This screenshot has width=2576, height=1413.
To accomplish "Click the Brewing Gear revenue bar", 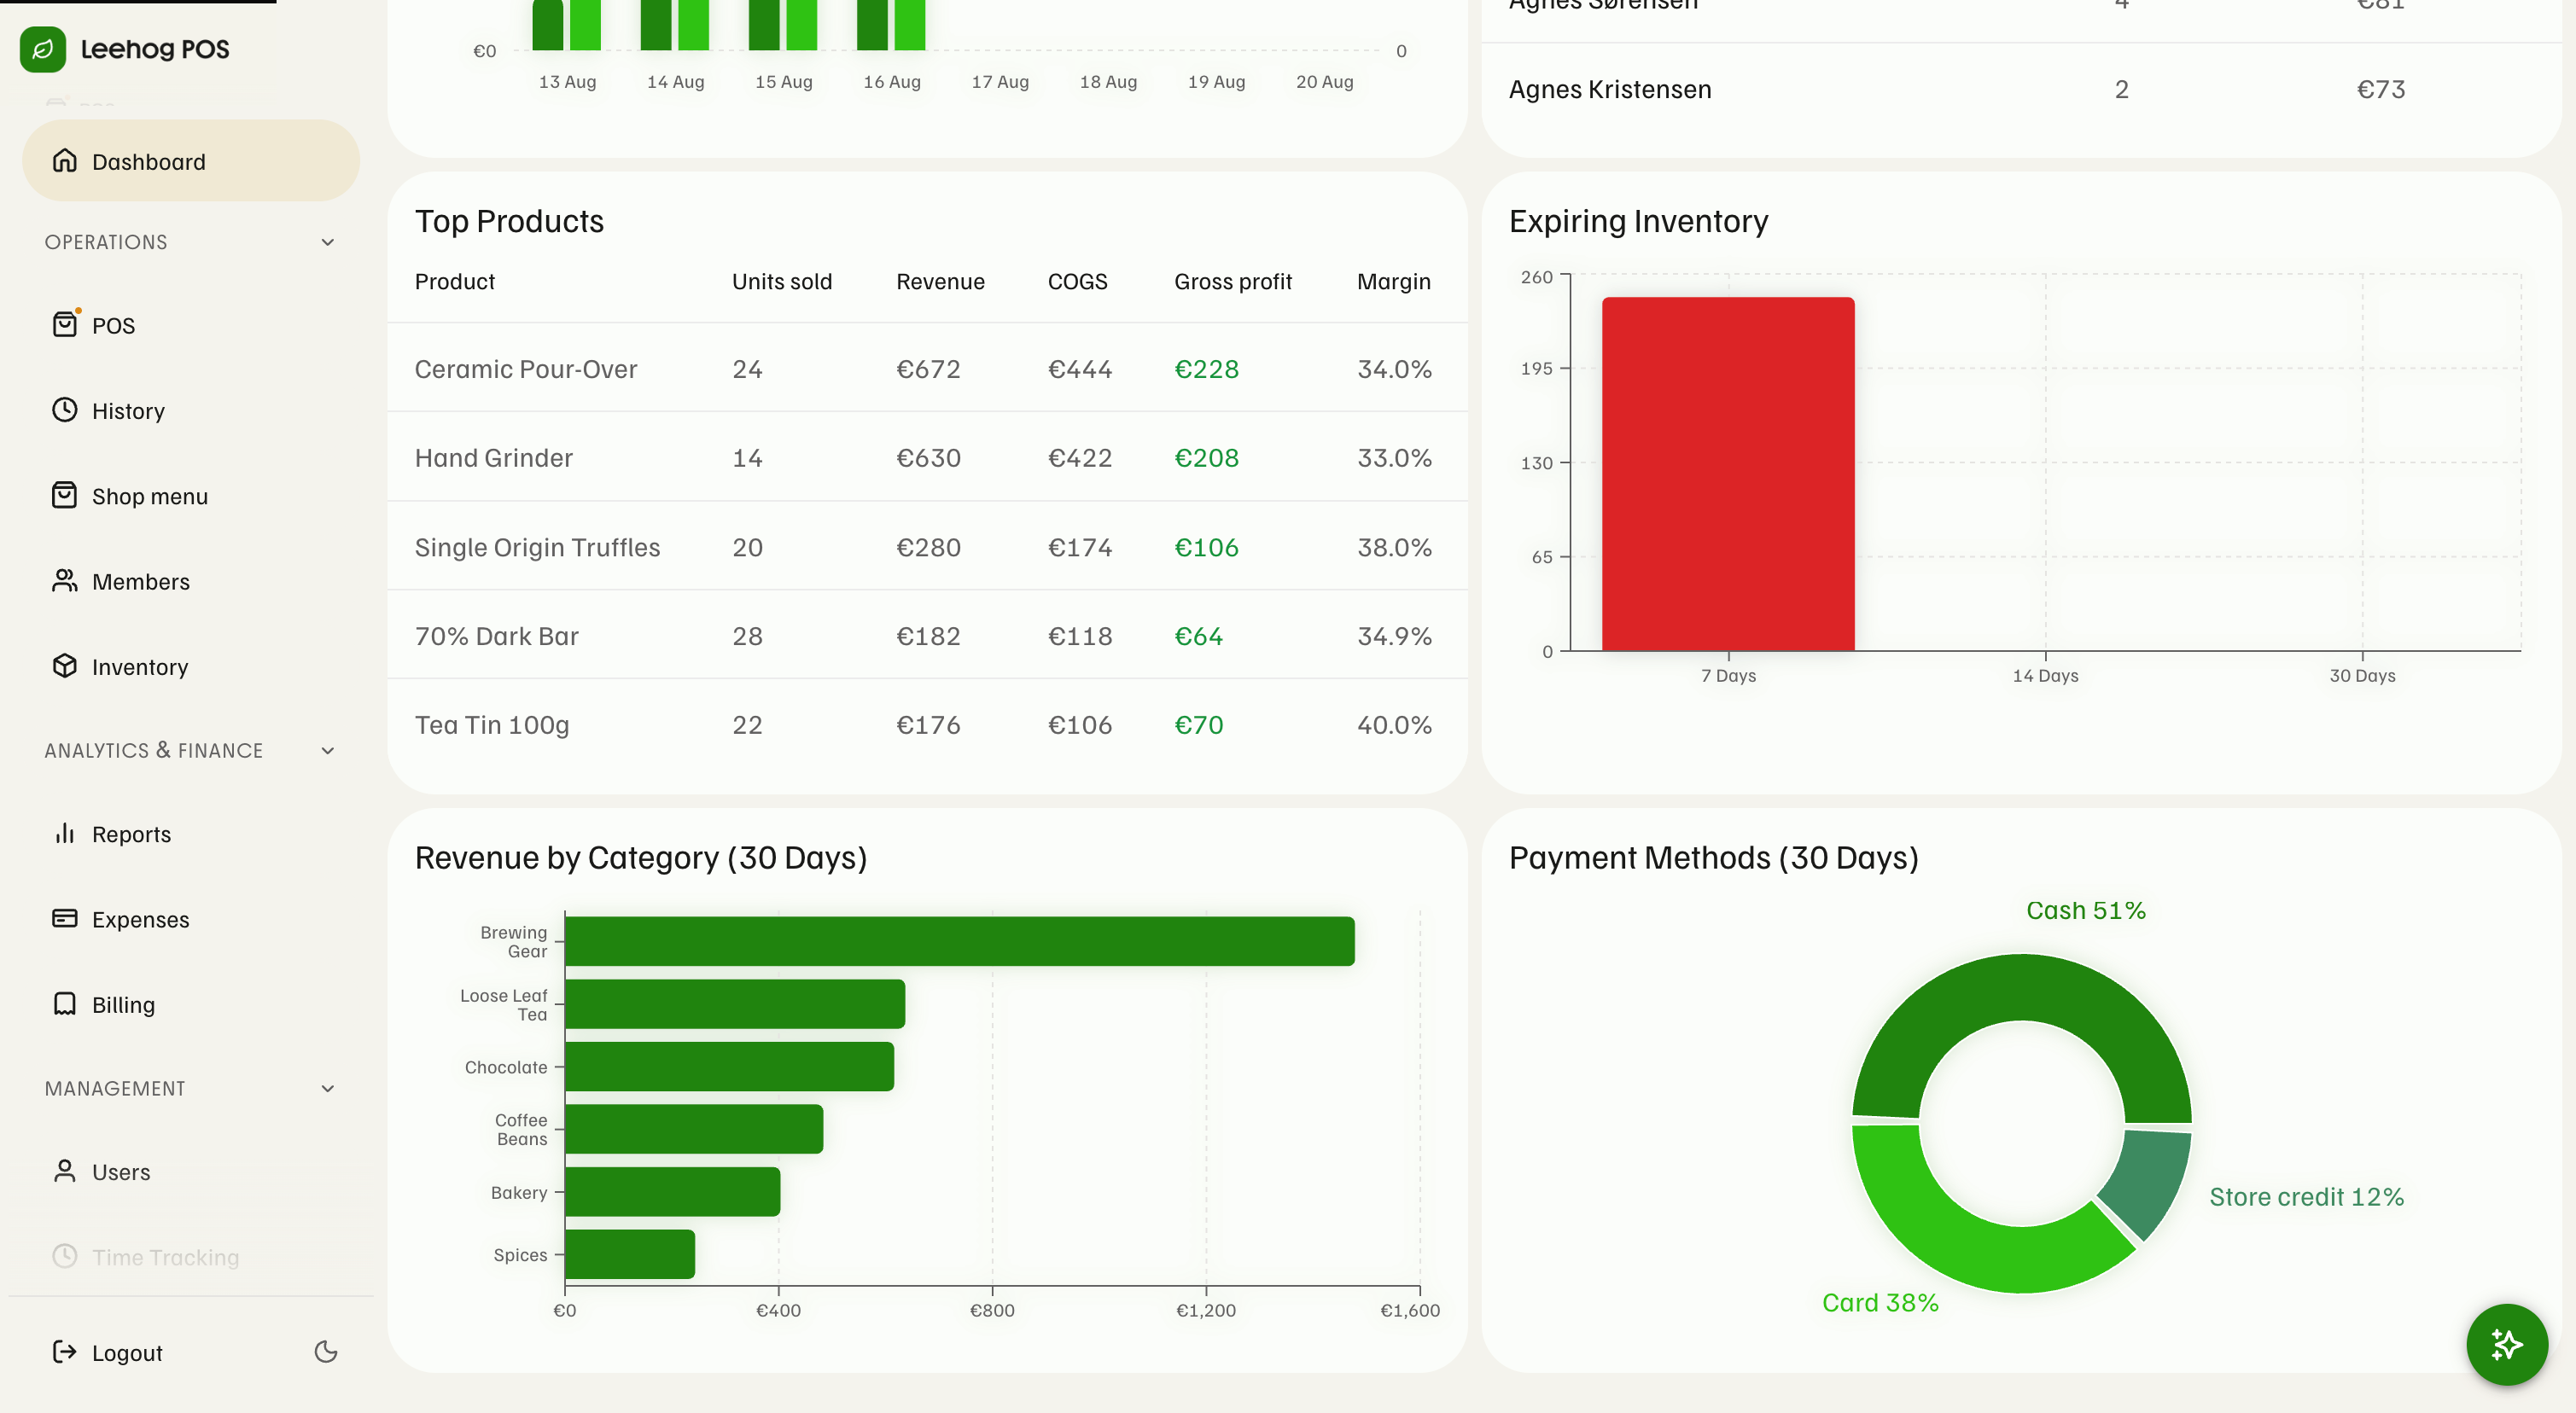I will point(960,941).
